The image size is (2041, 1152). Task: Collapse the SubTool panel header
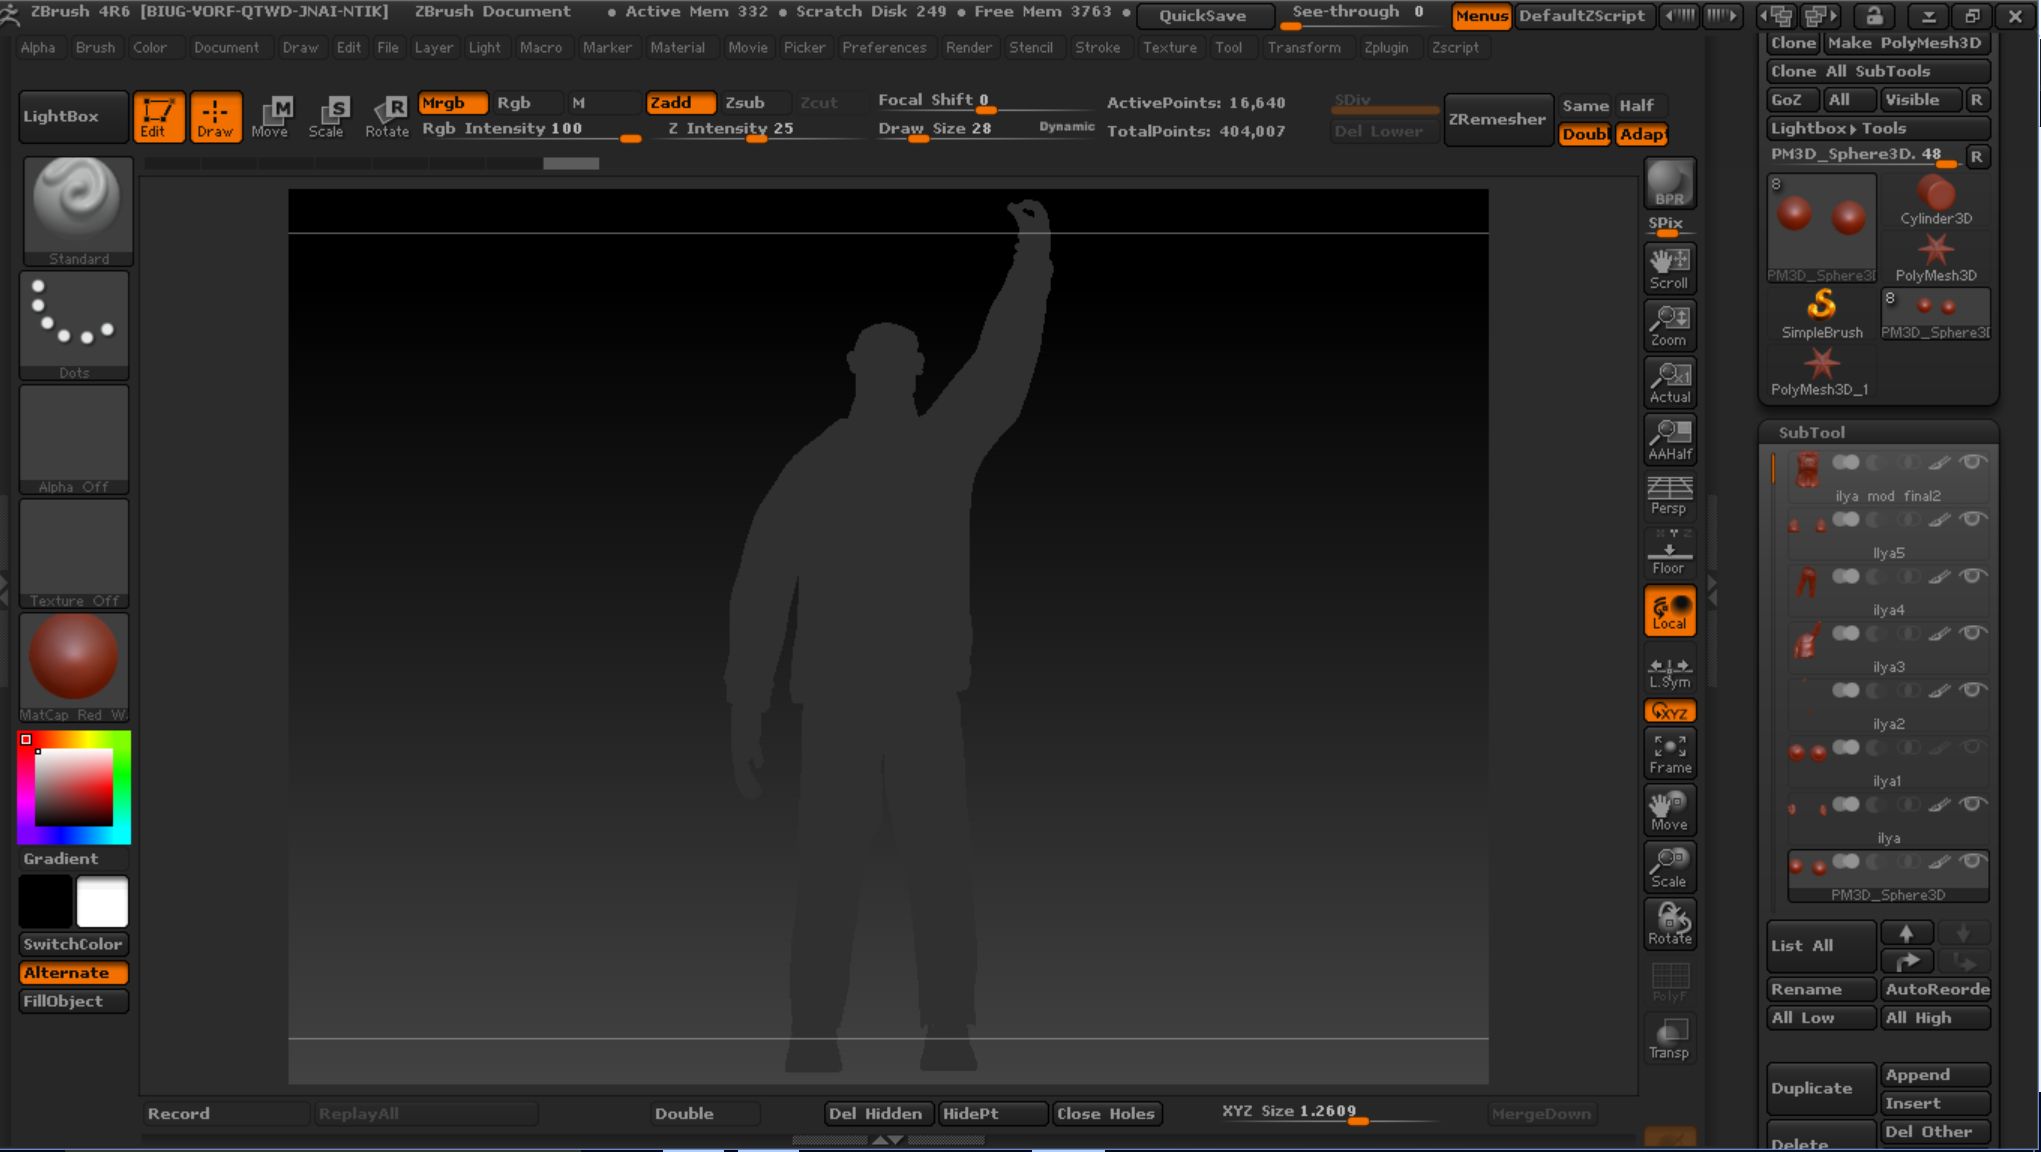1811,432
